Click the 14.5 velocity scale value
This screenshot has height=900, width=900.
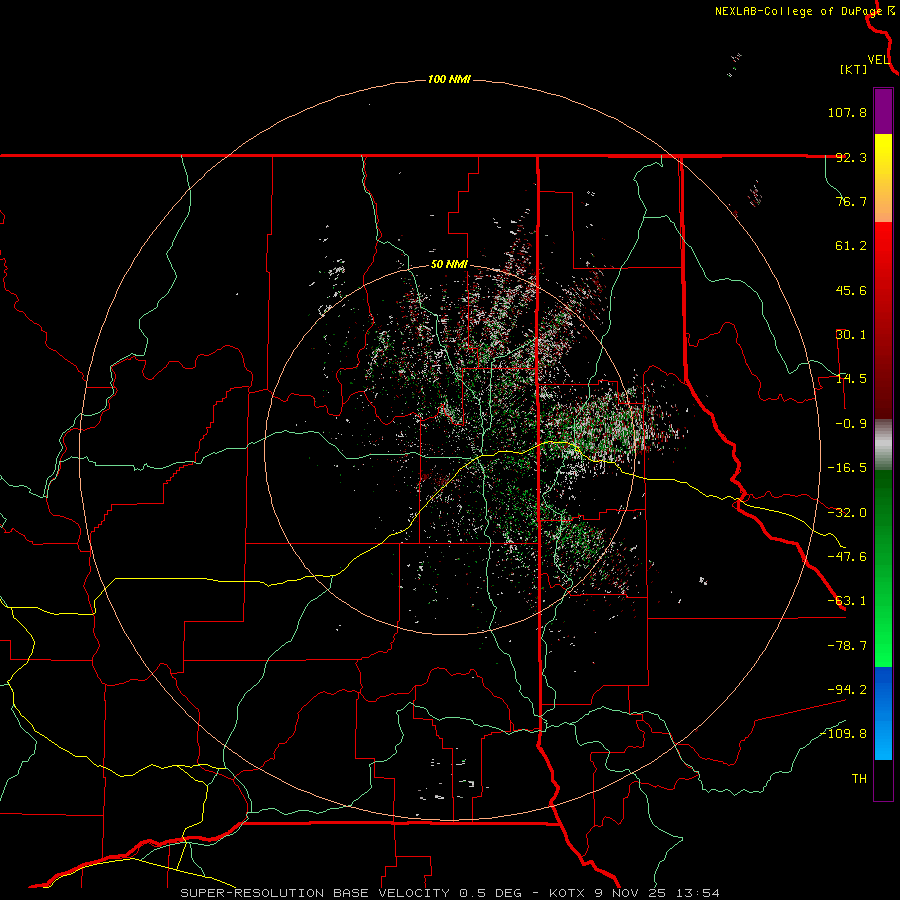point(851,379)
